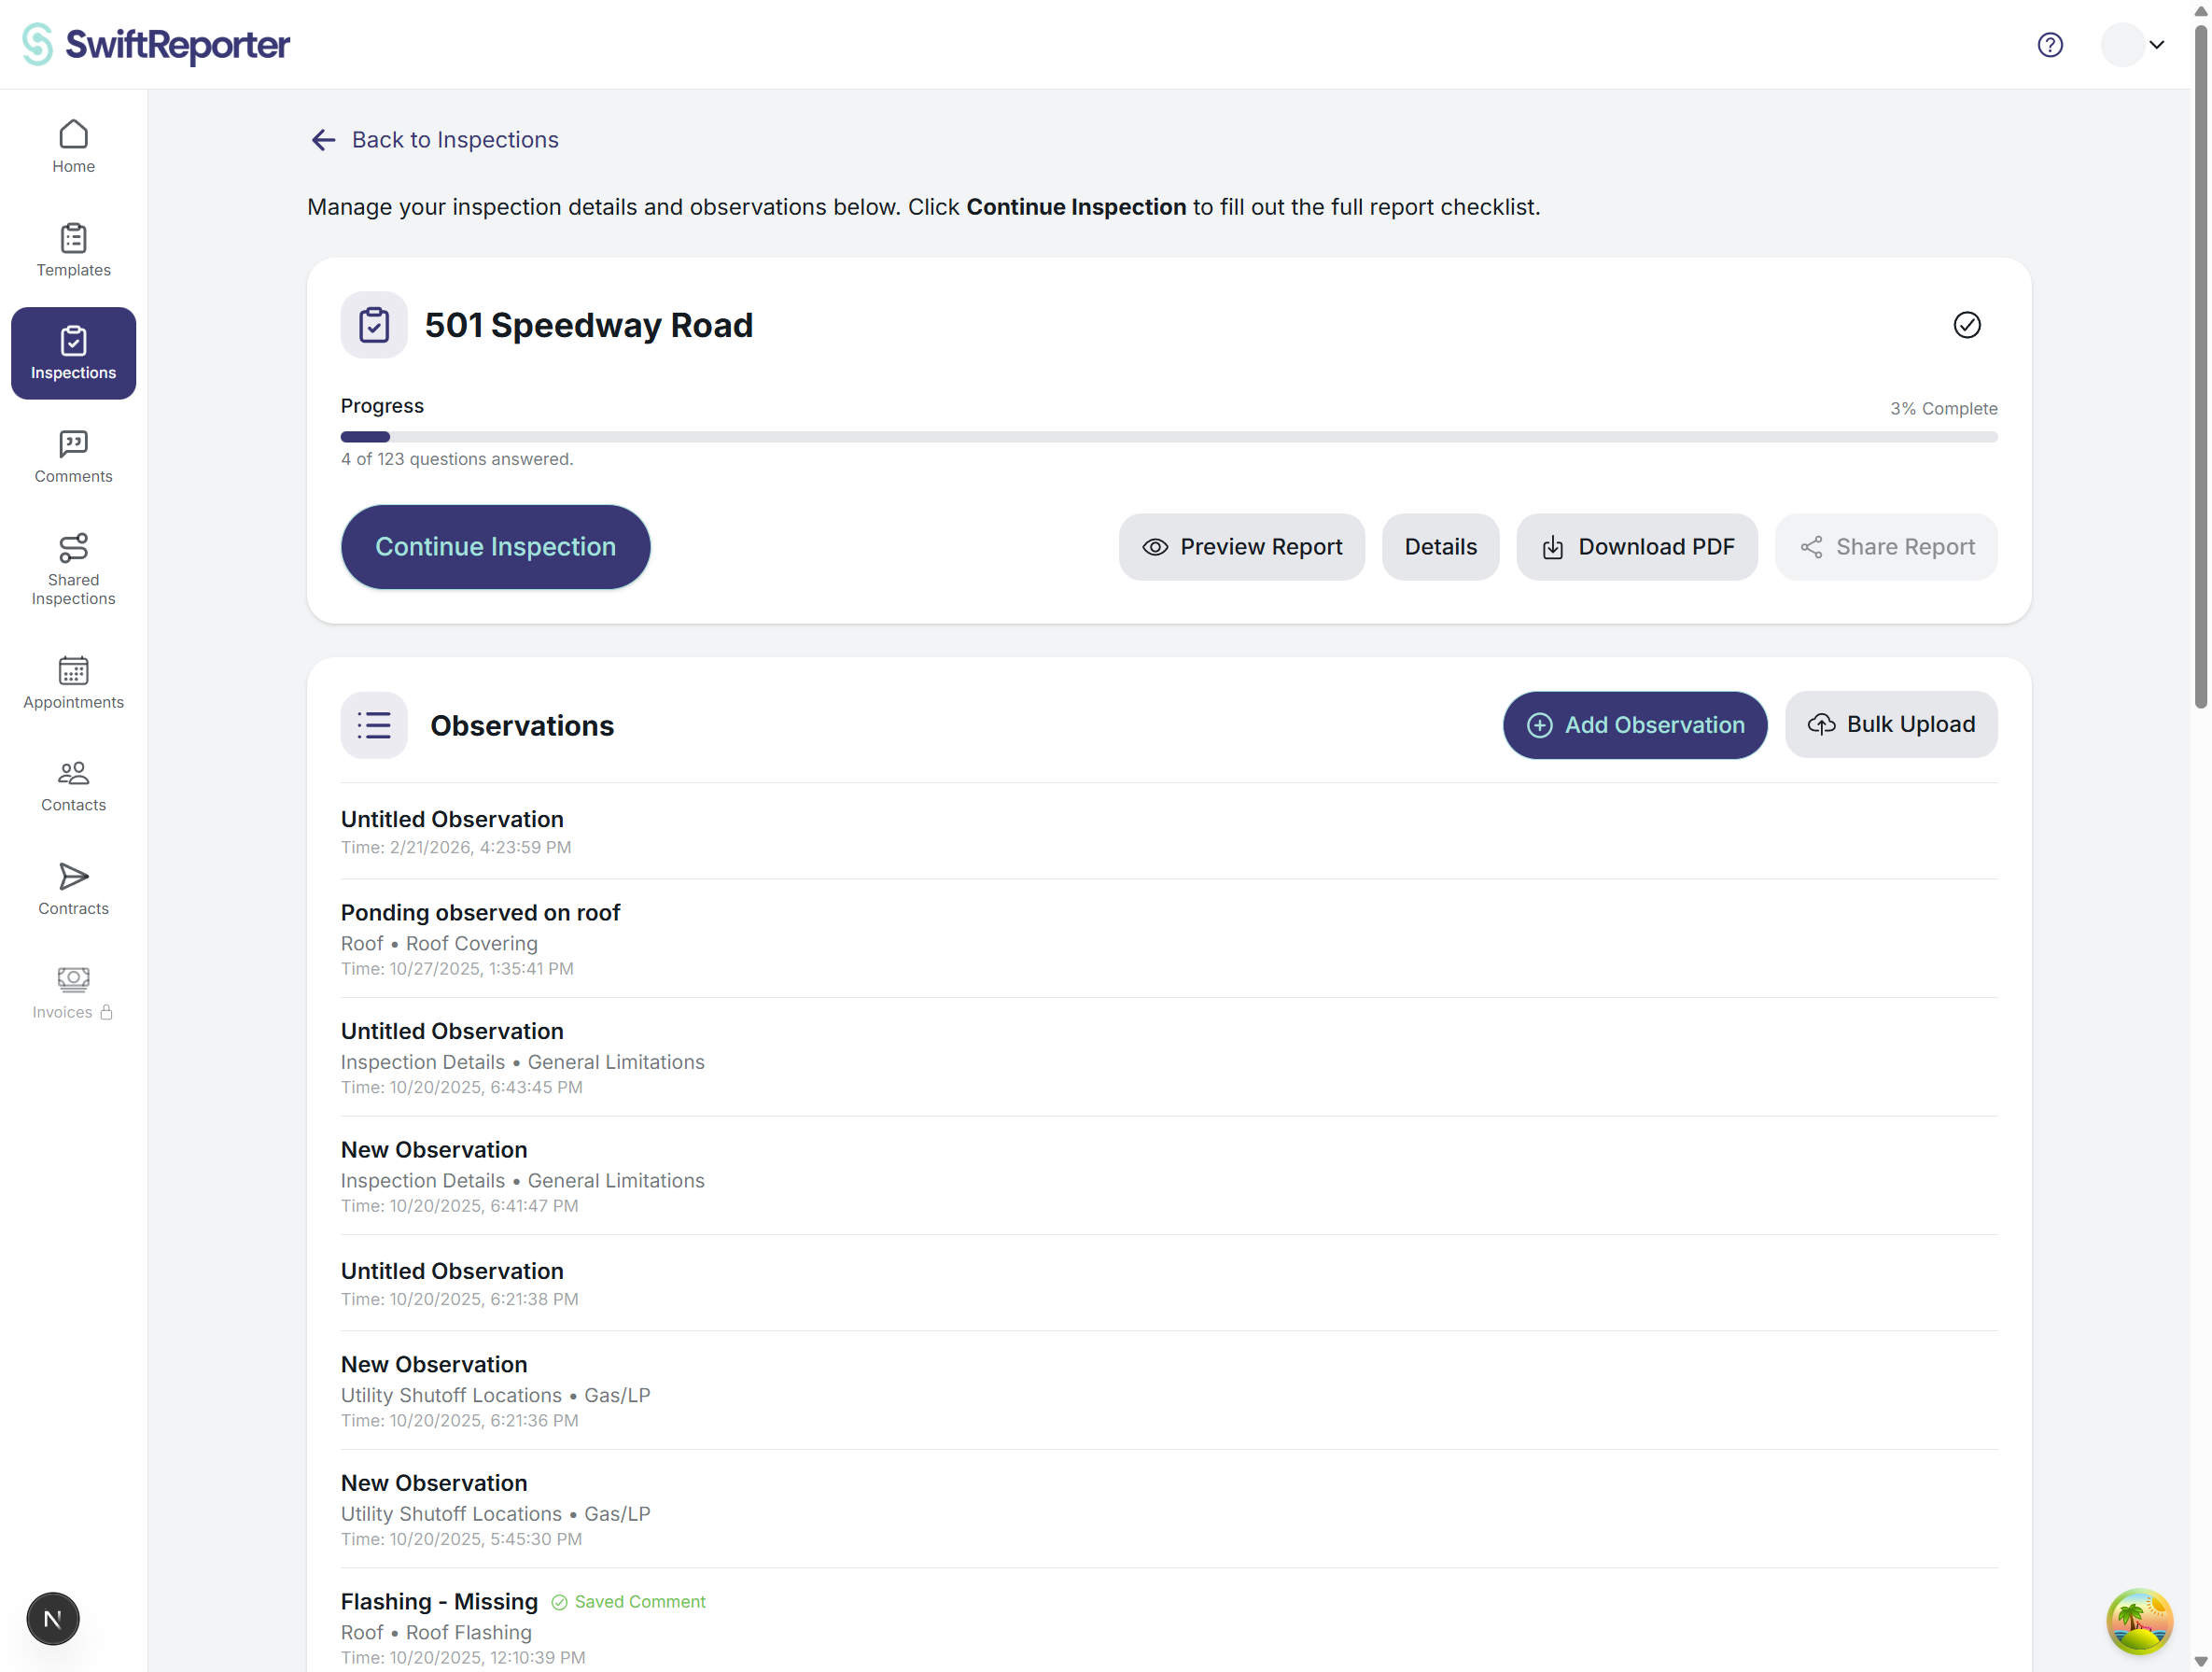Open the help question mark icon
Image resolution: width=2212 pixels, height=1672 pixels.
(x=2049, y=45)
